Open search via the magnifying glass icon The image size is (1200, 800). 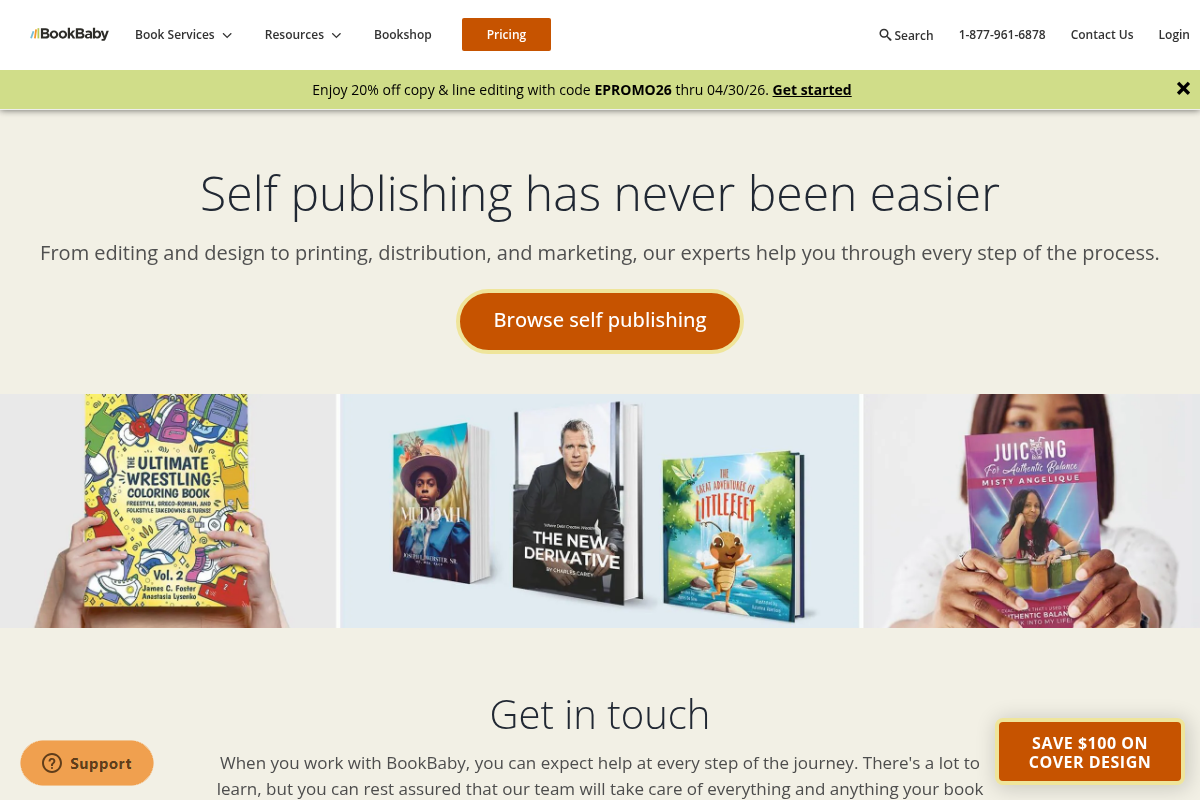point(885,35)
